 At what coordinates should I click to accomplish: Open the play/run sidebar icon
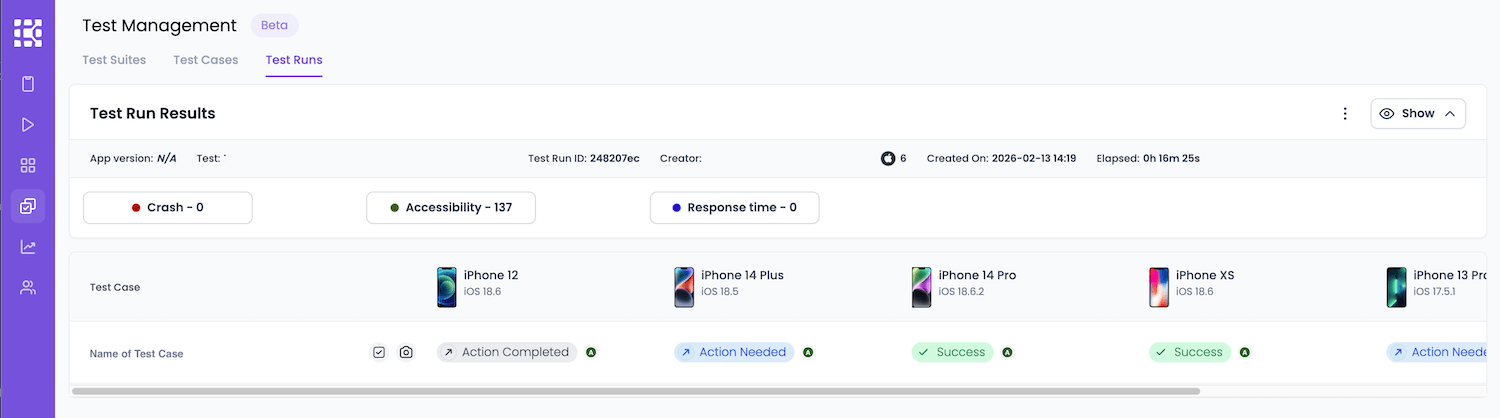(x=28, y=125)
